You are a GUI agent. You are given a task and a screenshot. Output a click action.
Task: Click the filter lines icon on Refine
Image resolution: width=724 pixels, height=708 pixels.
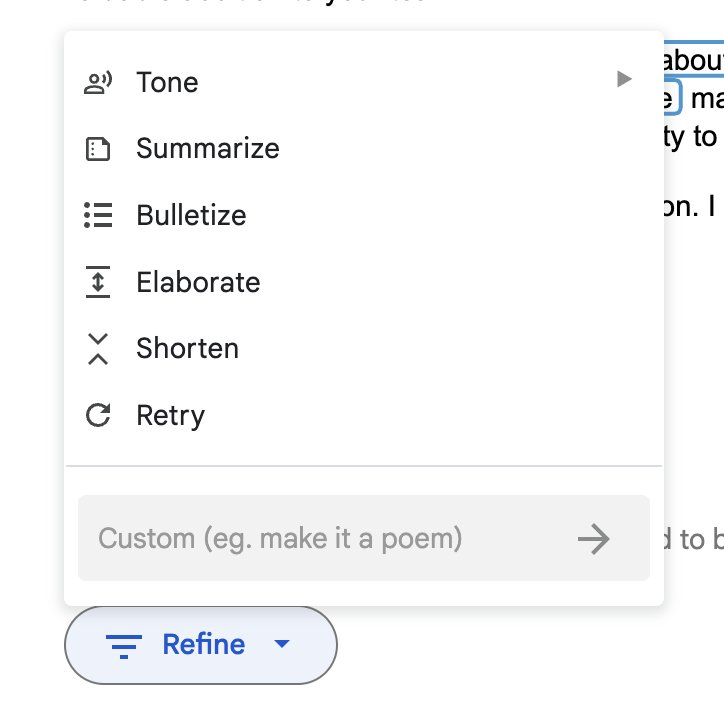124,646
